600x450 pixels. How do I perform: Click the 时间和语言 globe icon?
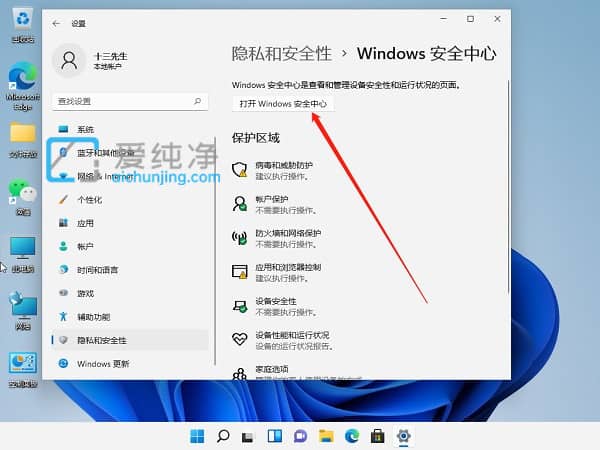click(64, 269)
